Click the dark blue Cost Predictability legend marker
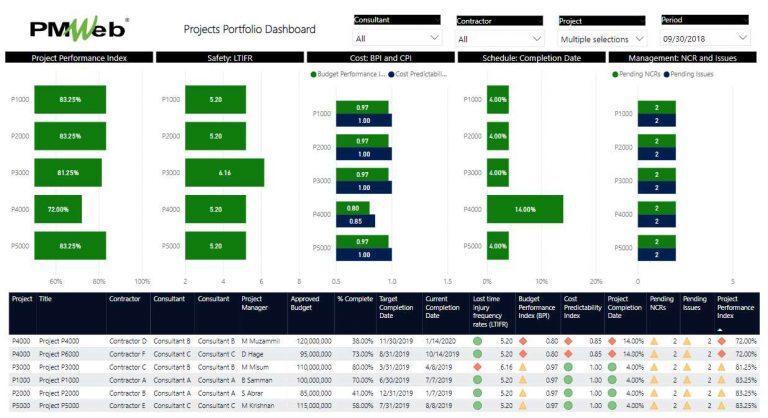Screen dimensions: 768x418 coord(391,74)
